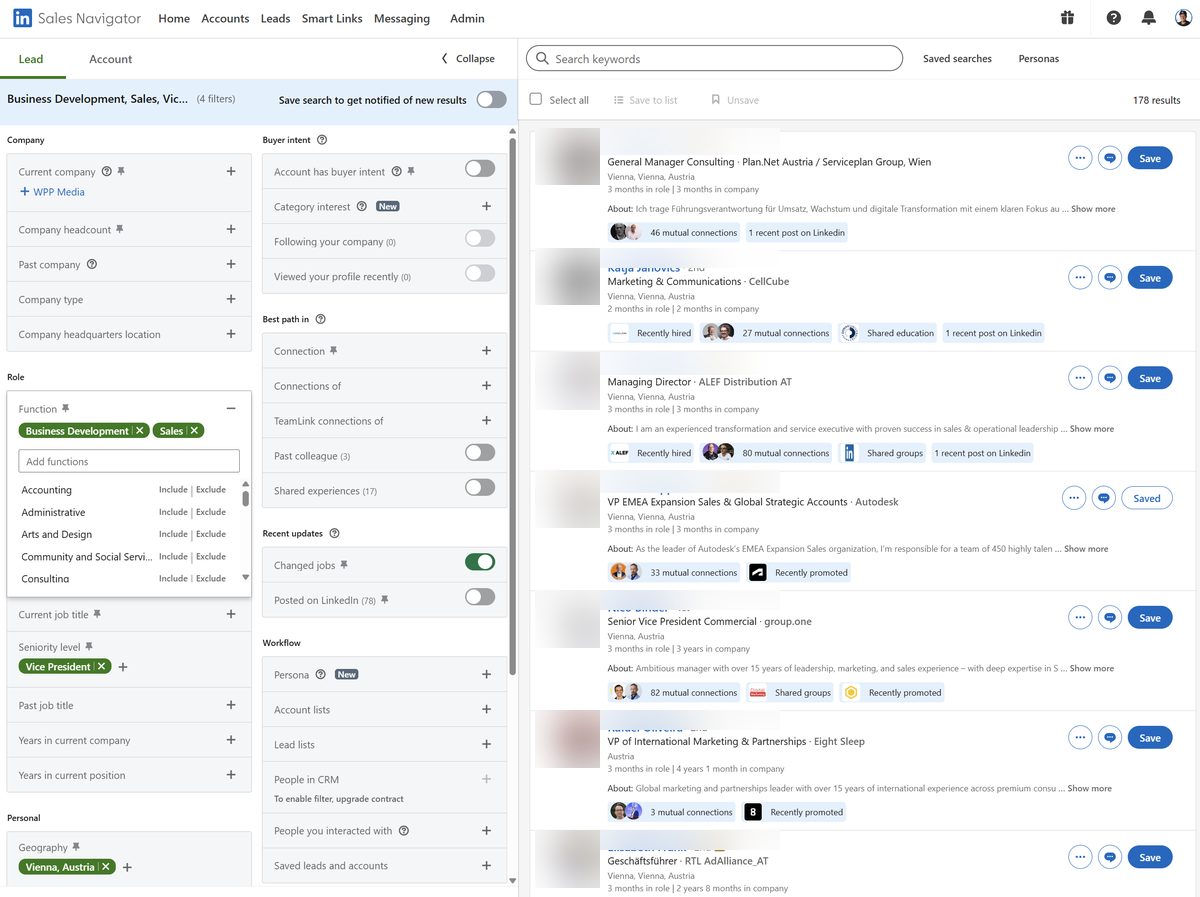Remove the Vienna, Austria geography tag
The width and height of the screenshot is (1200, 897).
tap(106, 867)
